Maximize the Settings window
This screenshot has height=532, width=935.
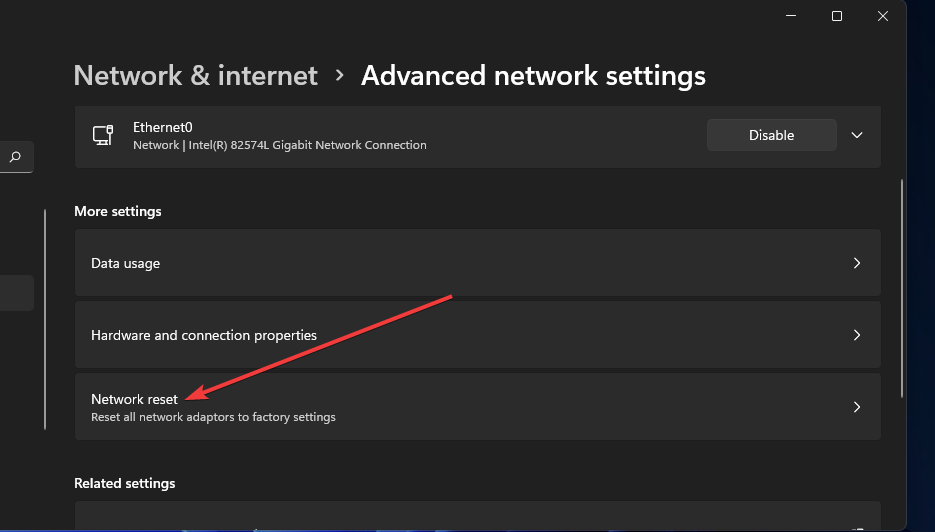(x=837, y=16)
